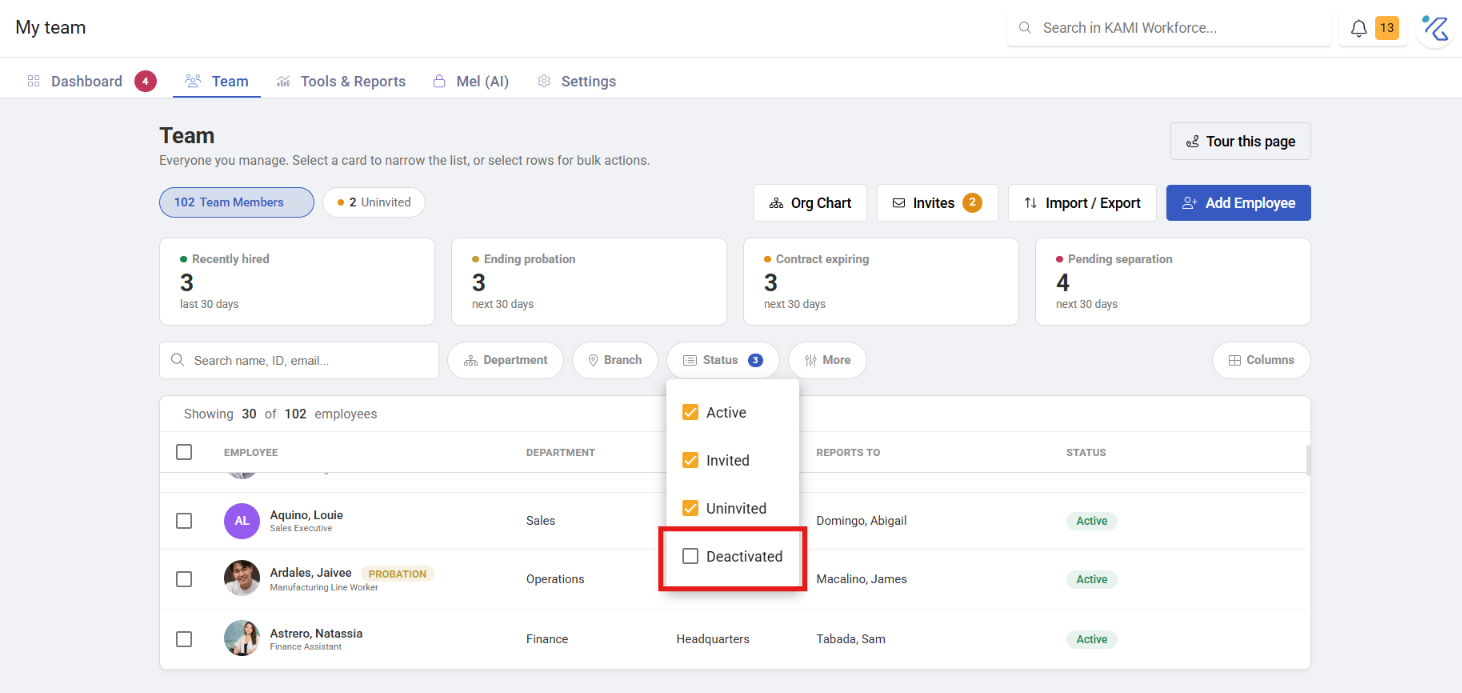The image size is (1462, 693).
Task: Open the Columns chooser
Action: point(1261,360)
